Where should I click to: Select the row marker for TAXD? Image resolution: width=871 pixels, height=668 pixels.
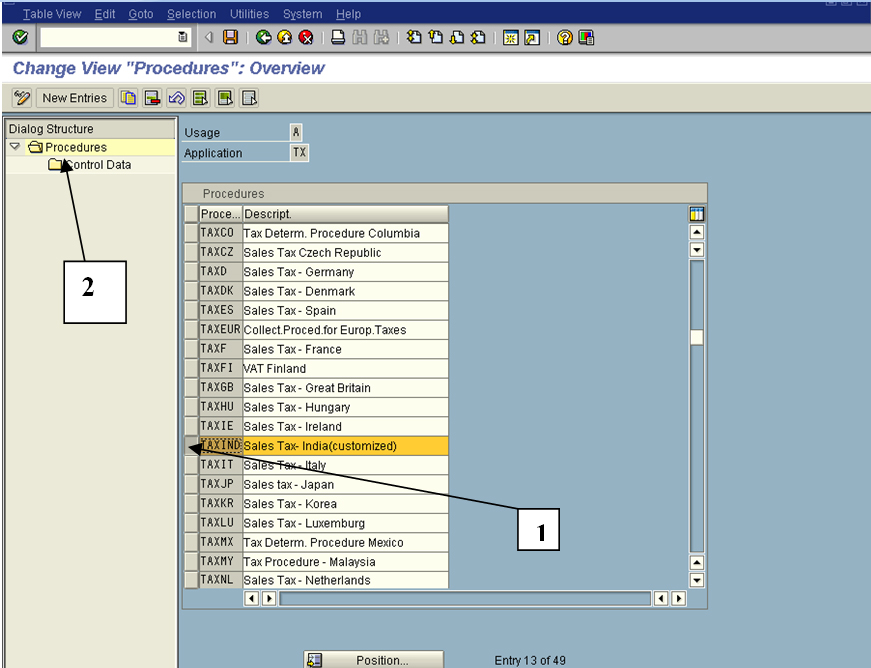point(191,272)
